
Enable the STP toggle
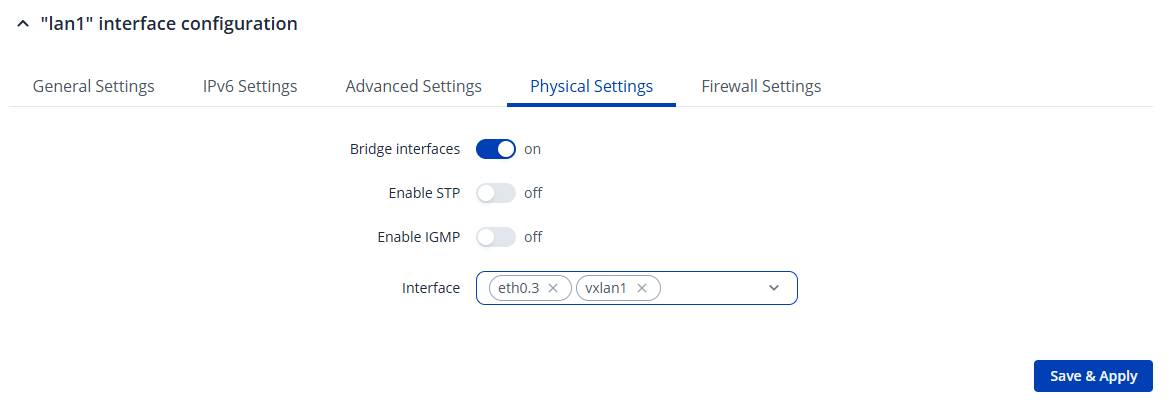pyautogui.click(x=495, y=193)
